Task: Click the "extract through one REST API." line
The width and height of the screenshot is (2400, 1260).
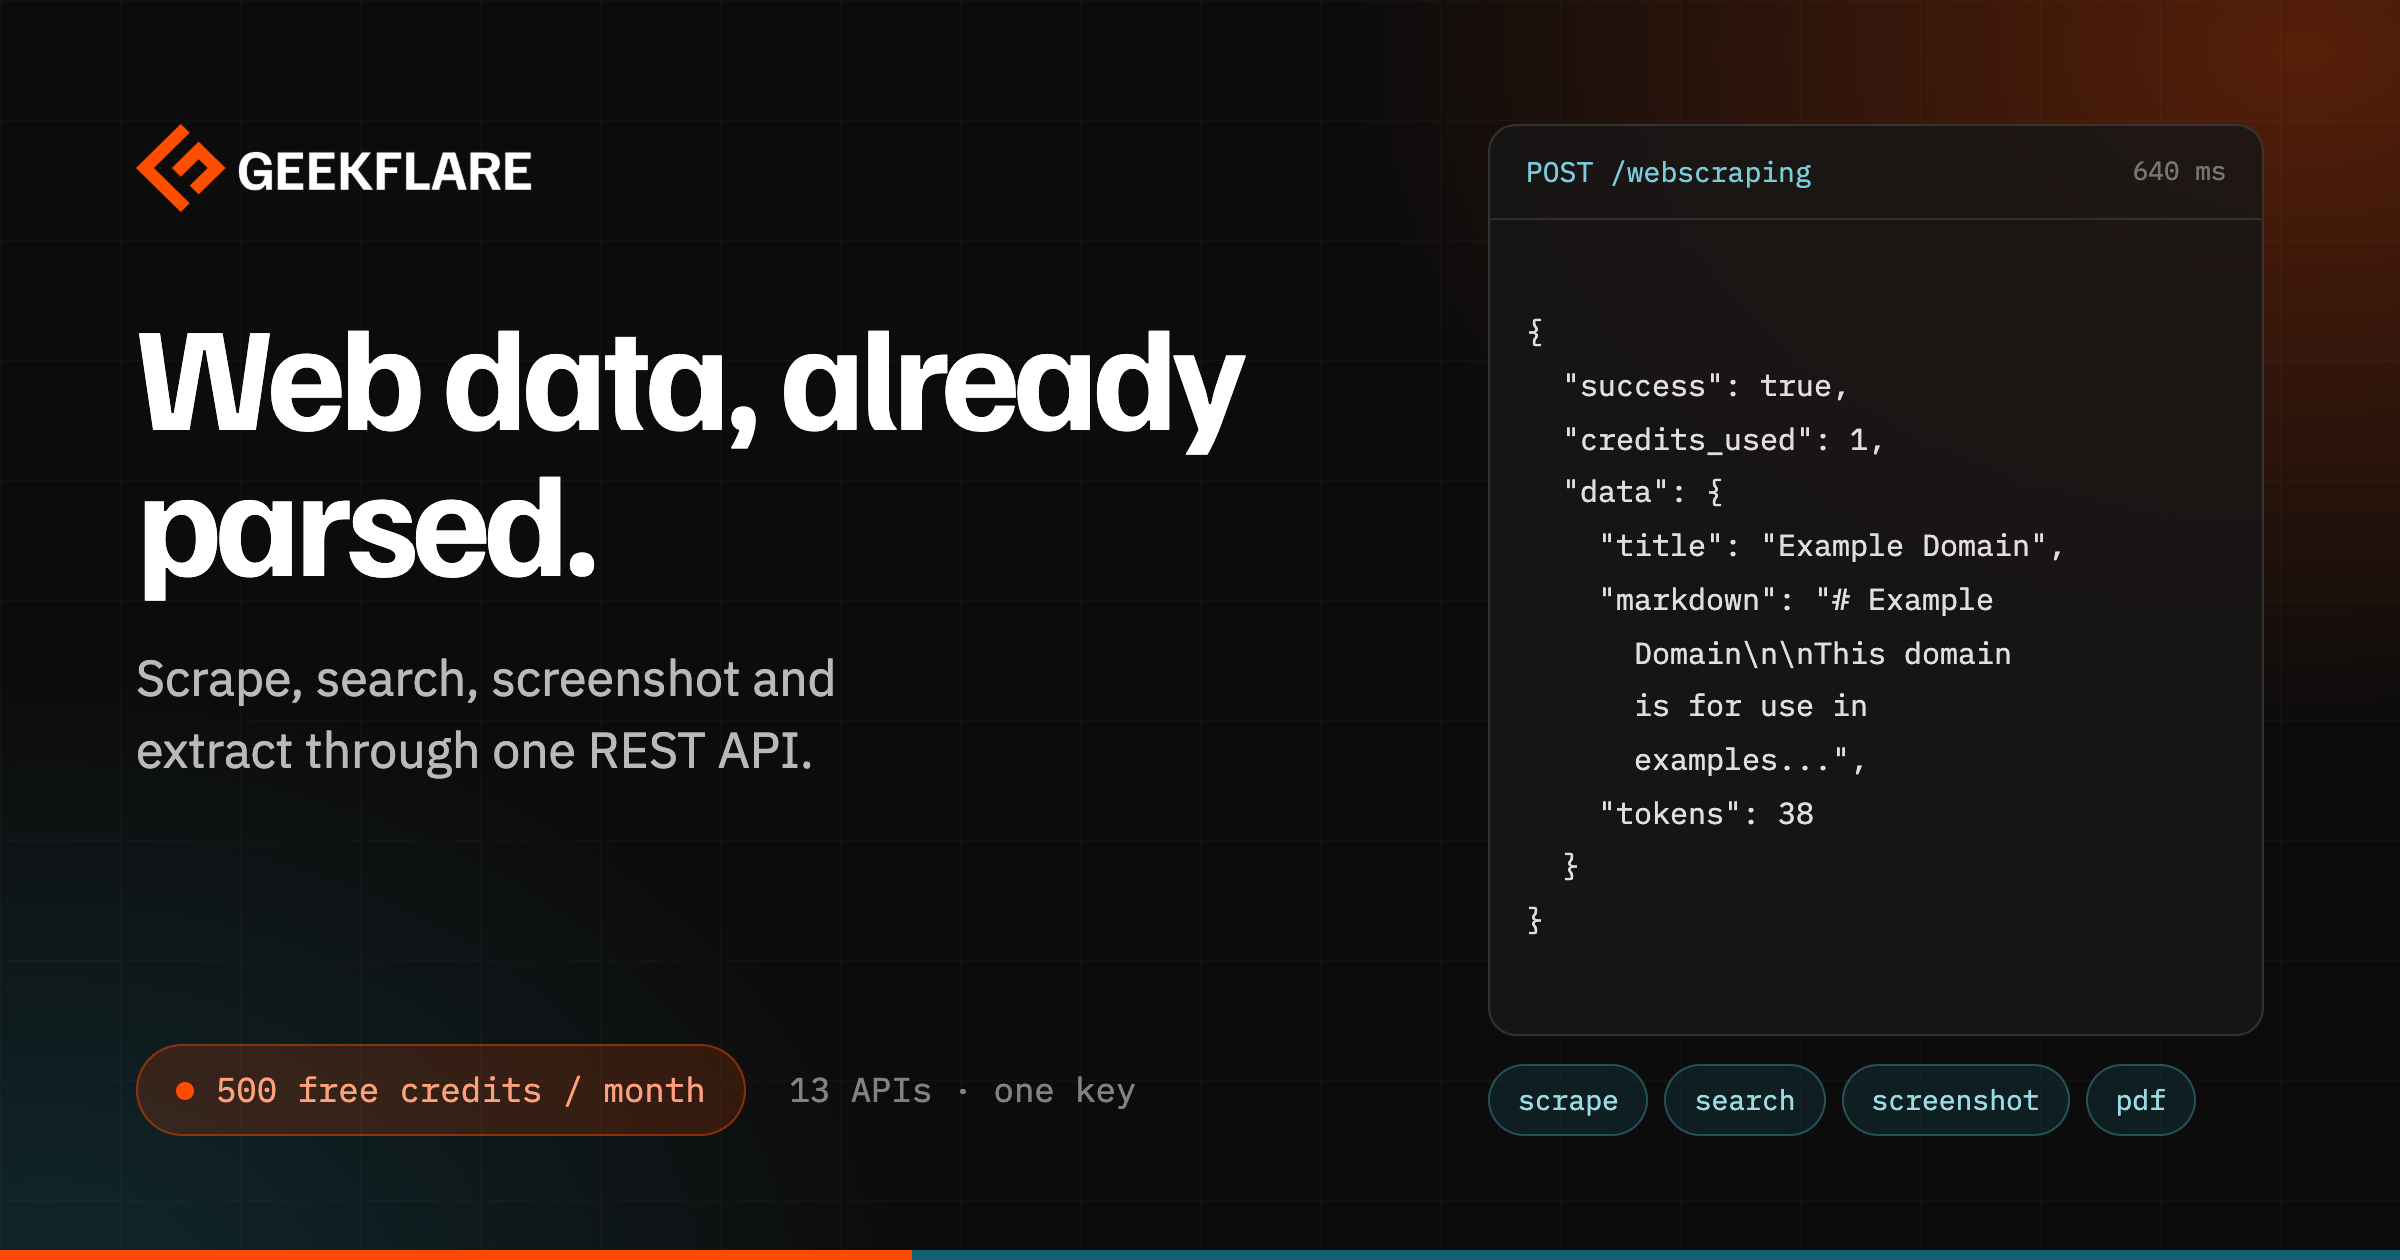Action: (474, 751)
